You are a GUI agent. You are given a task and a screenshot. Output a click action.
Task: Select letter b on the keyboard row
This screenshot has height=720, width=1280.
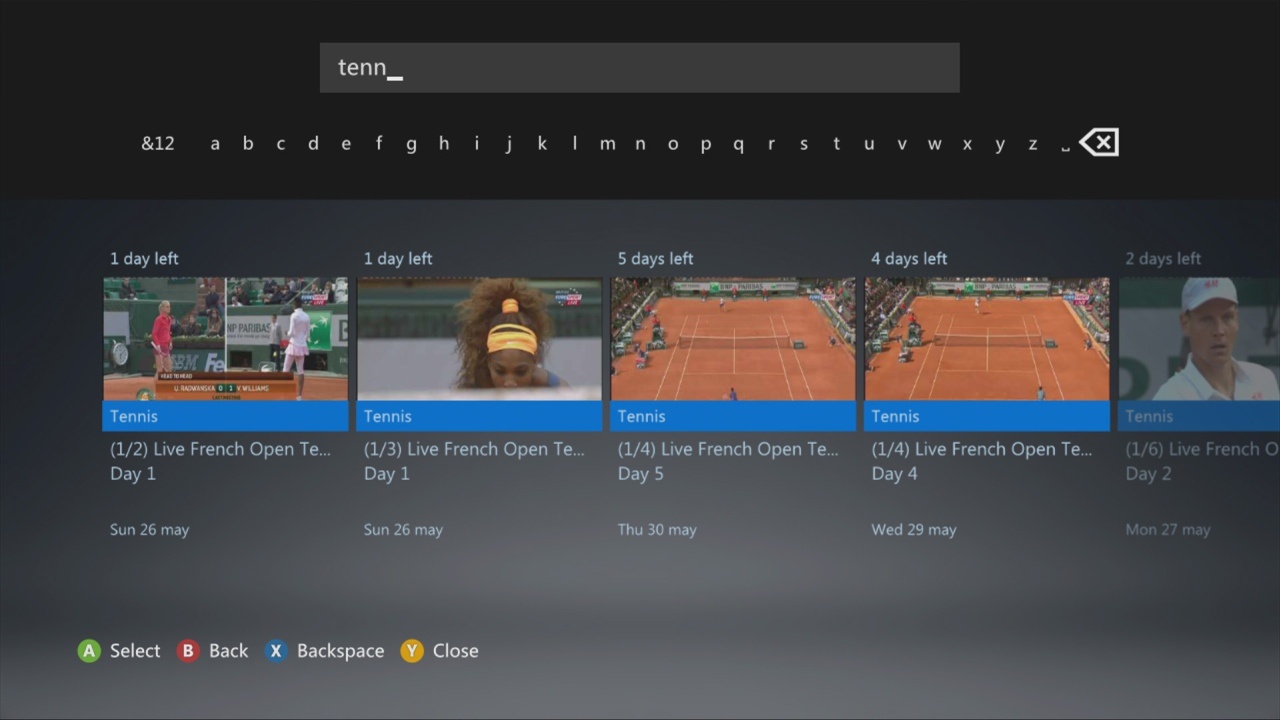(x=248, y=143)
